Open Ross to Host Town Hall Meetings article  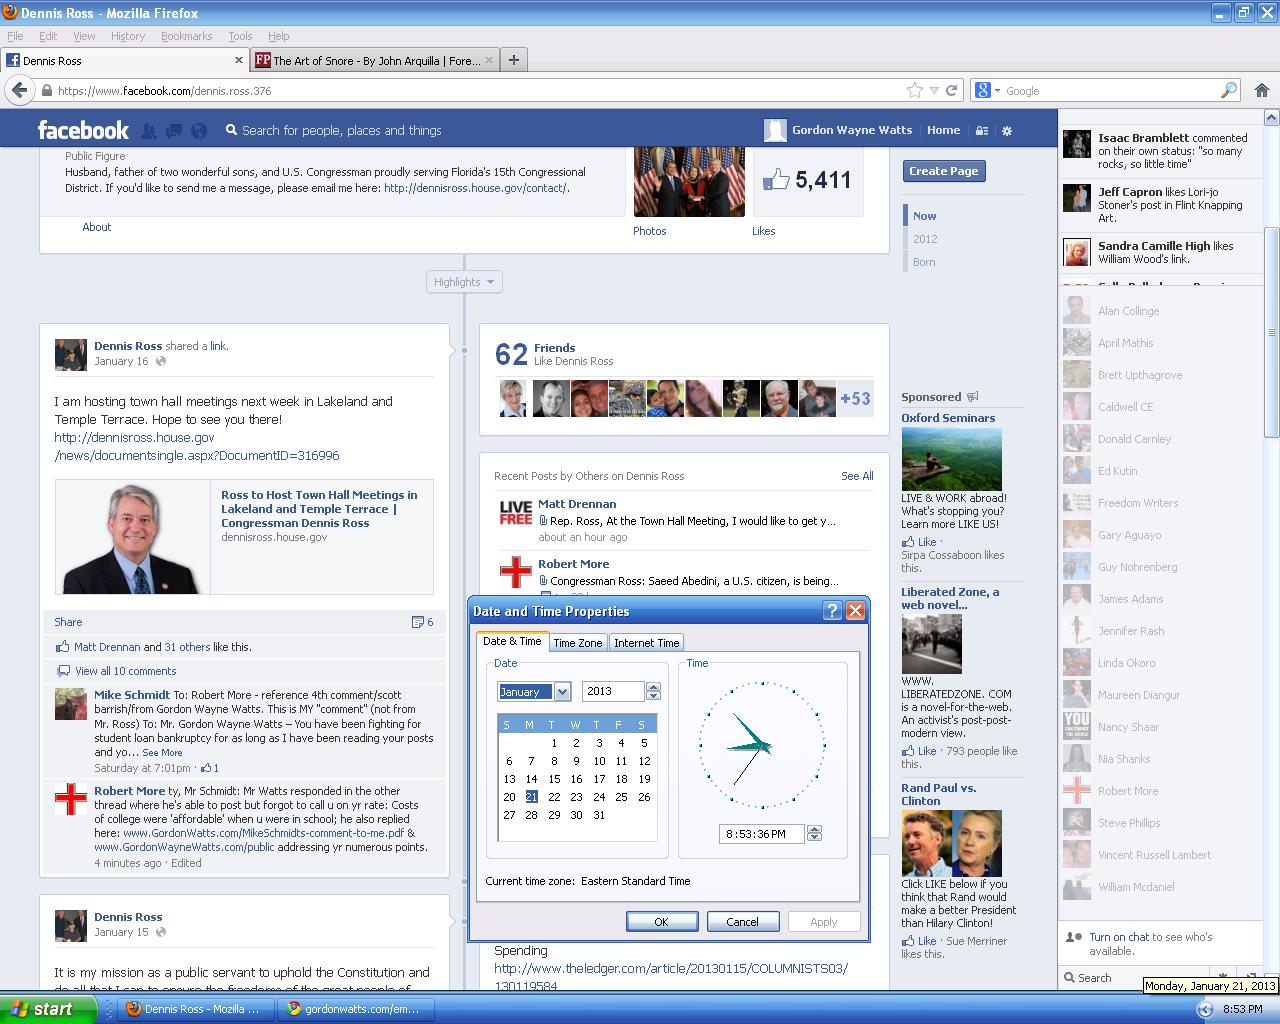tap(319, 509)
